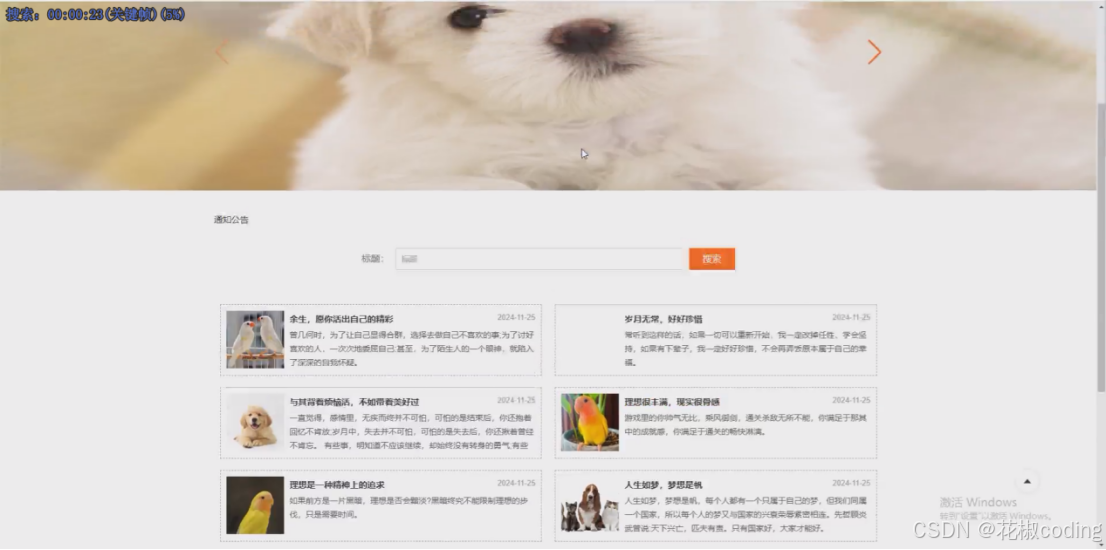Click the page vertical scrollbar thumb
Viewport: 1106px width, 550px height.
[1101, 247]
